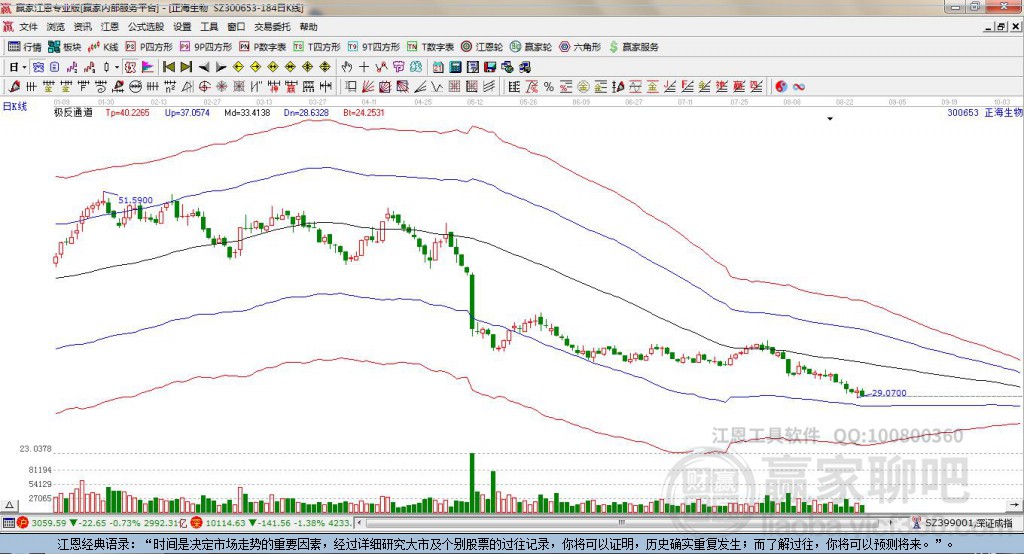The width and height of the screenshot is (1024, 554).
Task: Click the red 沪 Shanghai index icon
Action: [x=23, y=523]
